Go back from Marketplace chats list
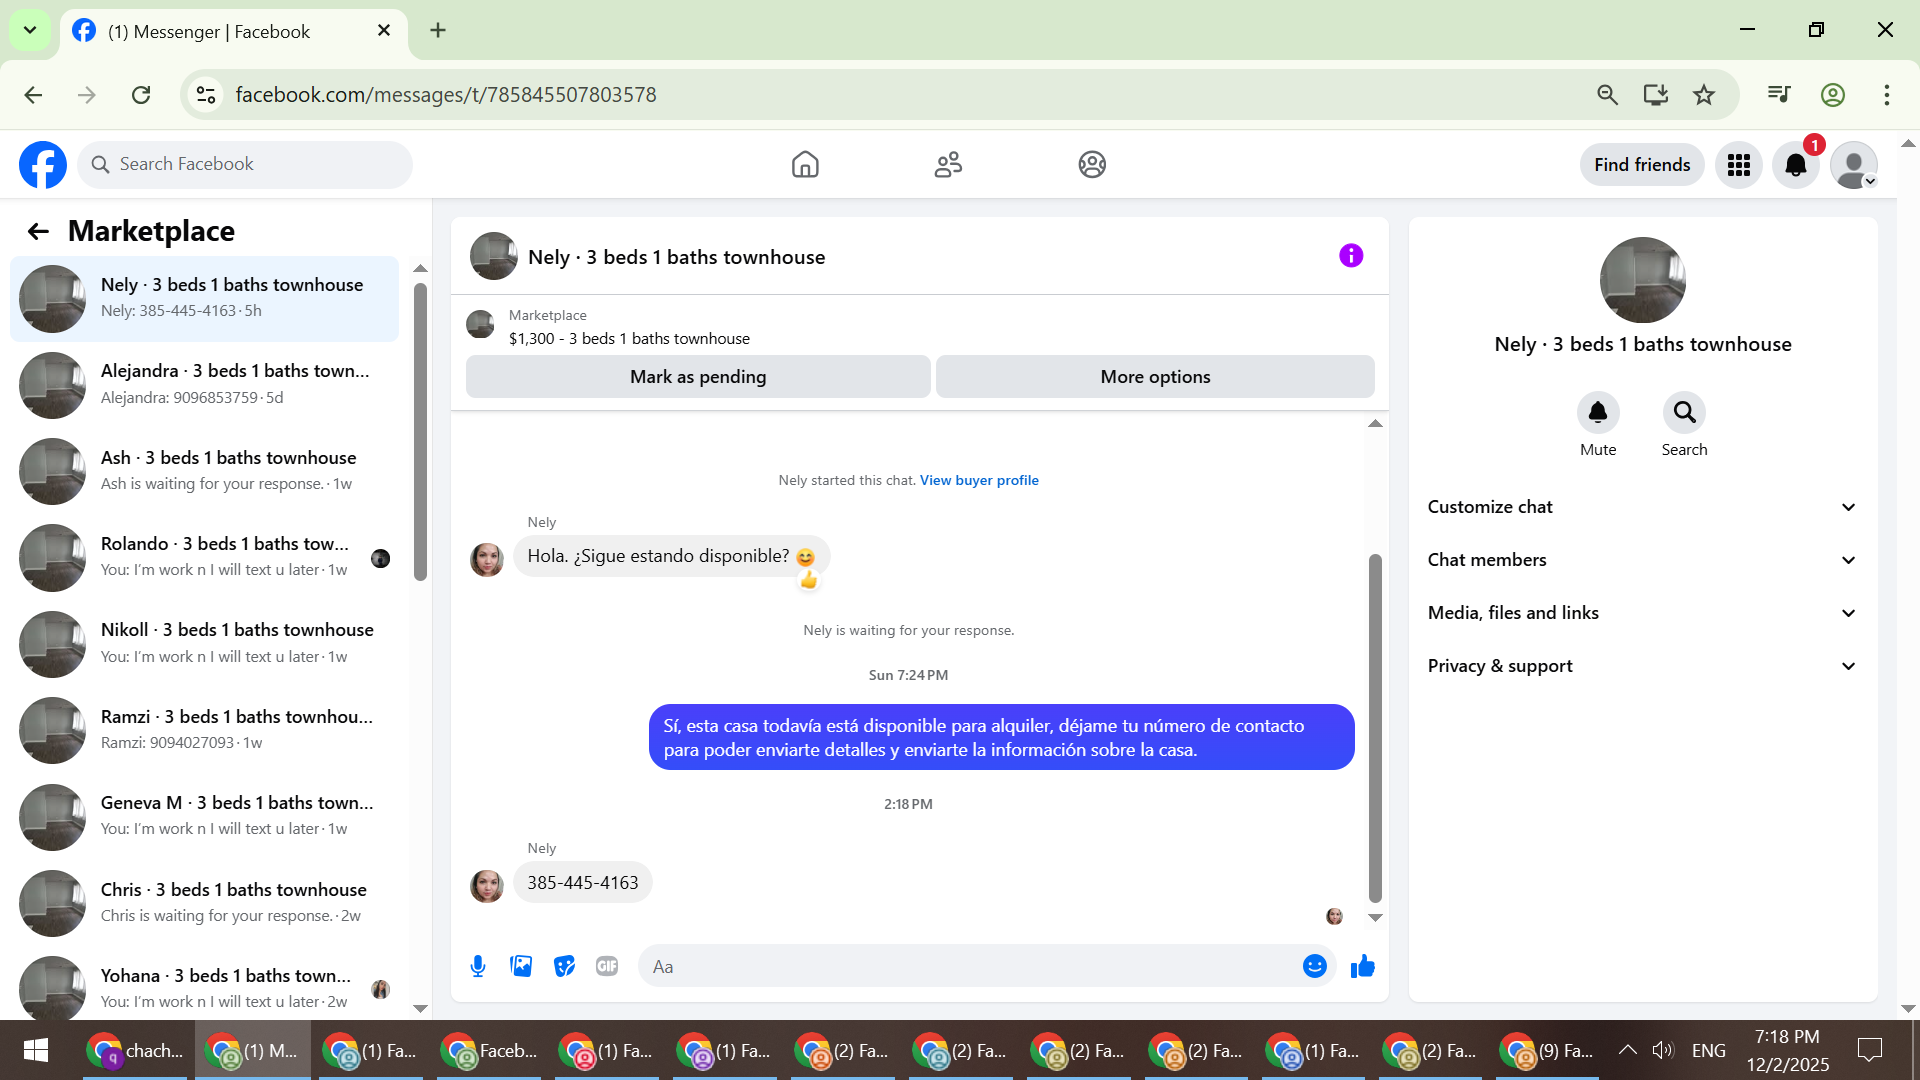This screenshot has width=1920, height=1080. (38, 232)
